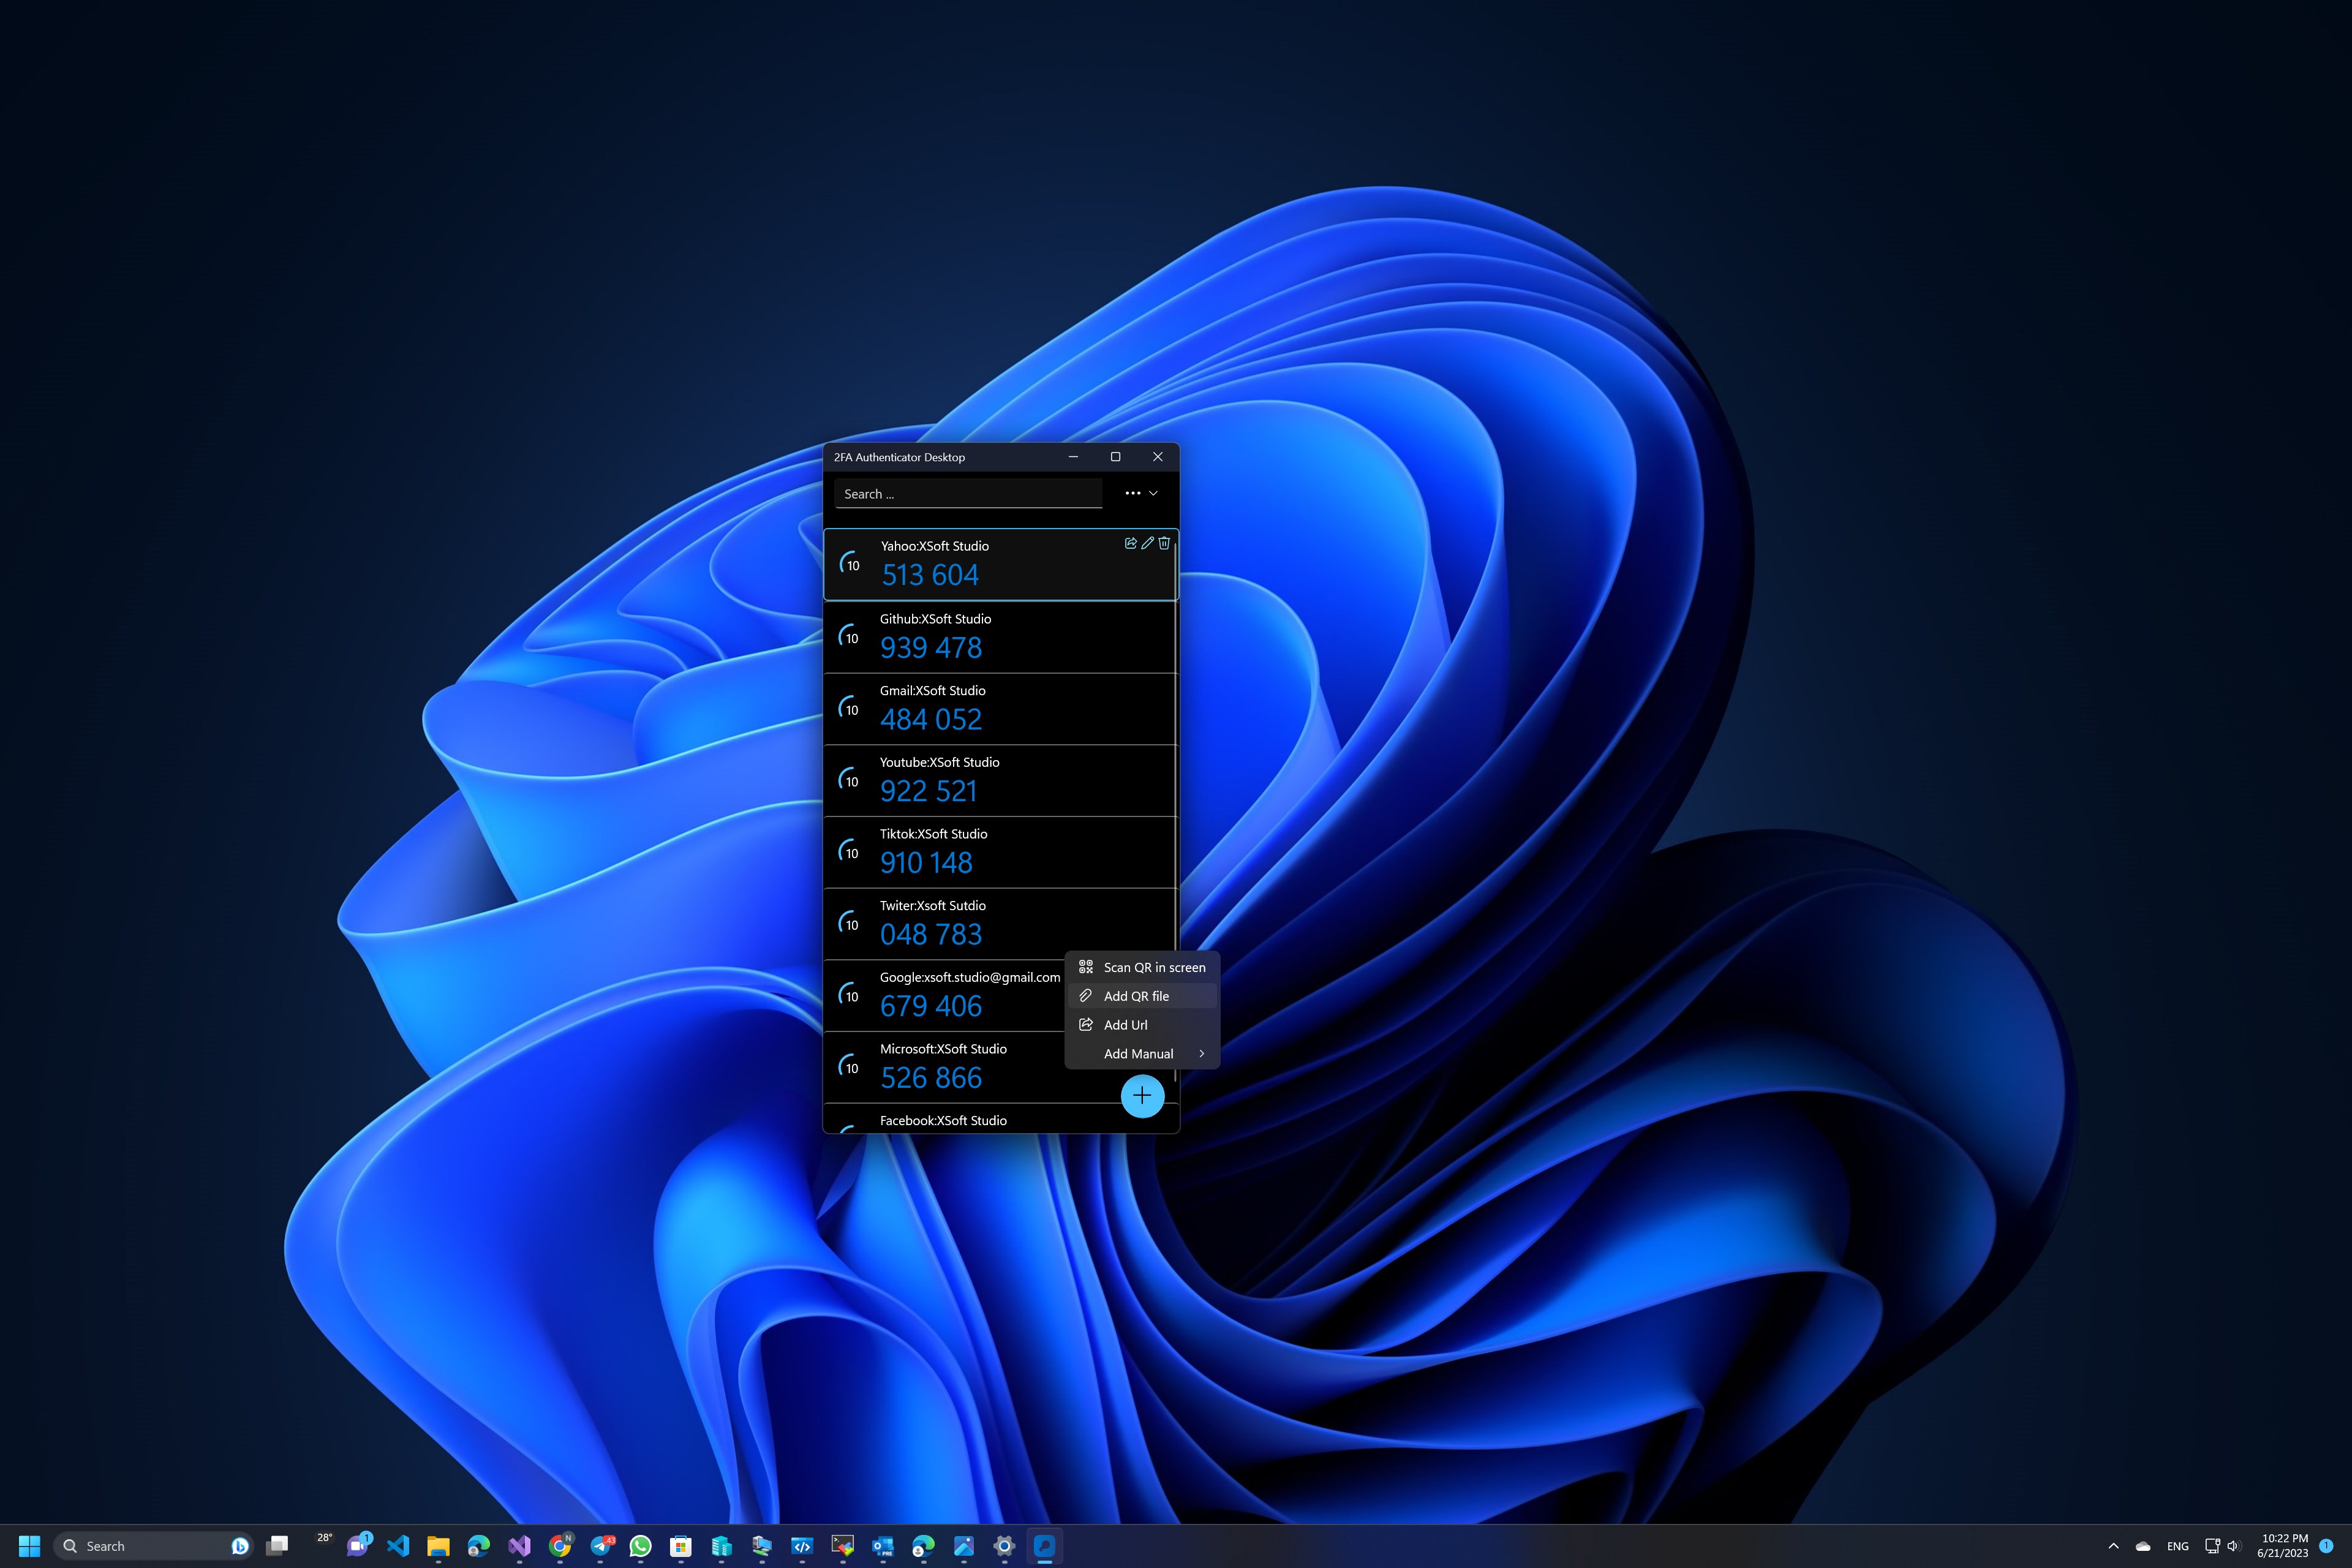Select the Github:XSoft Studio code entry
The image size is (2352, 1568).
(1000, 637)
